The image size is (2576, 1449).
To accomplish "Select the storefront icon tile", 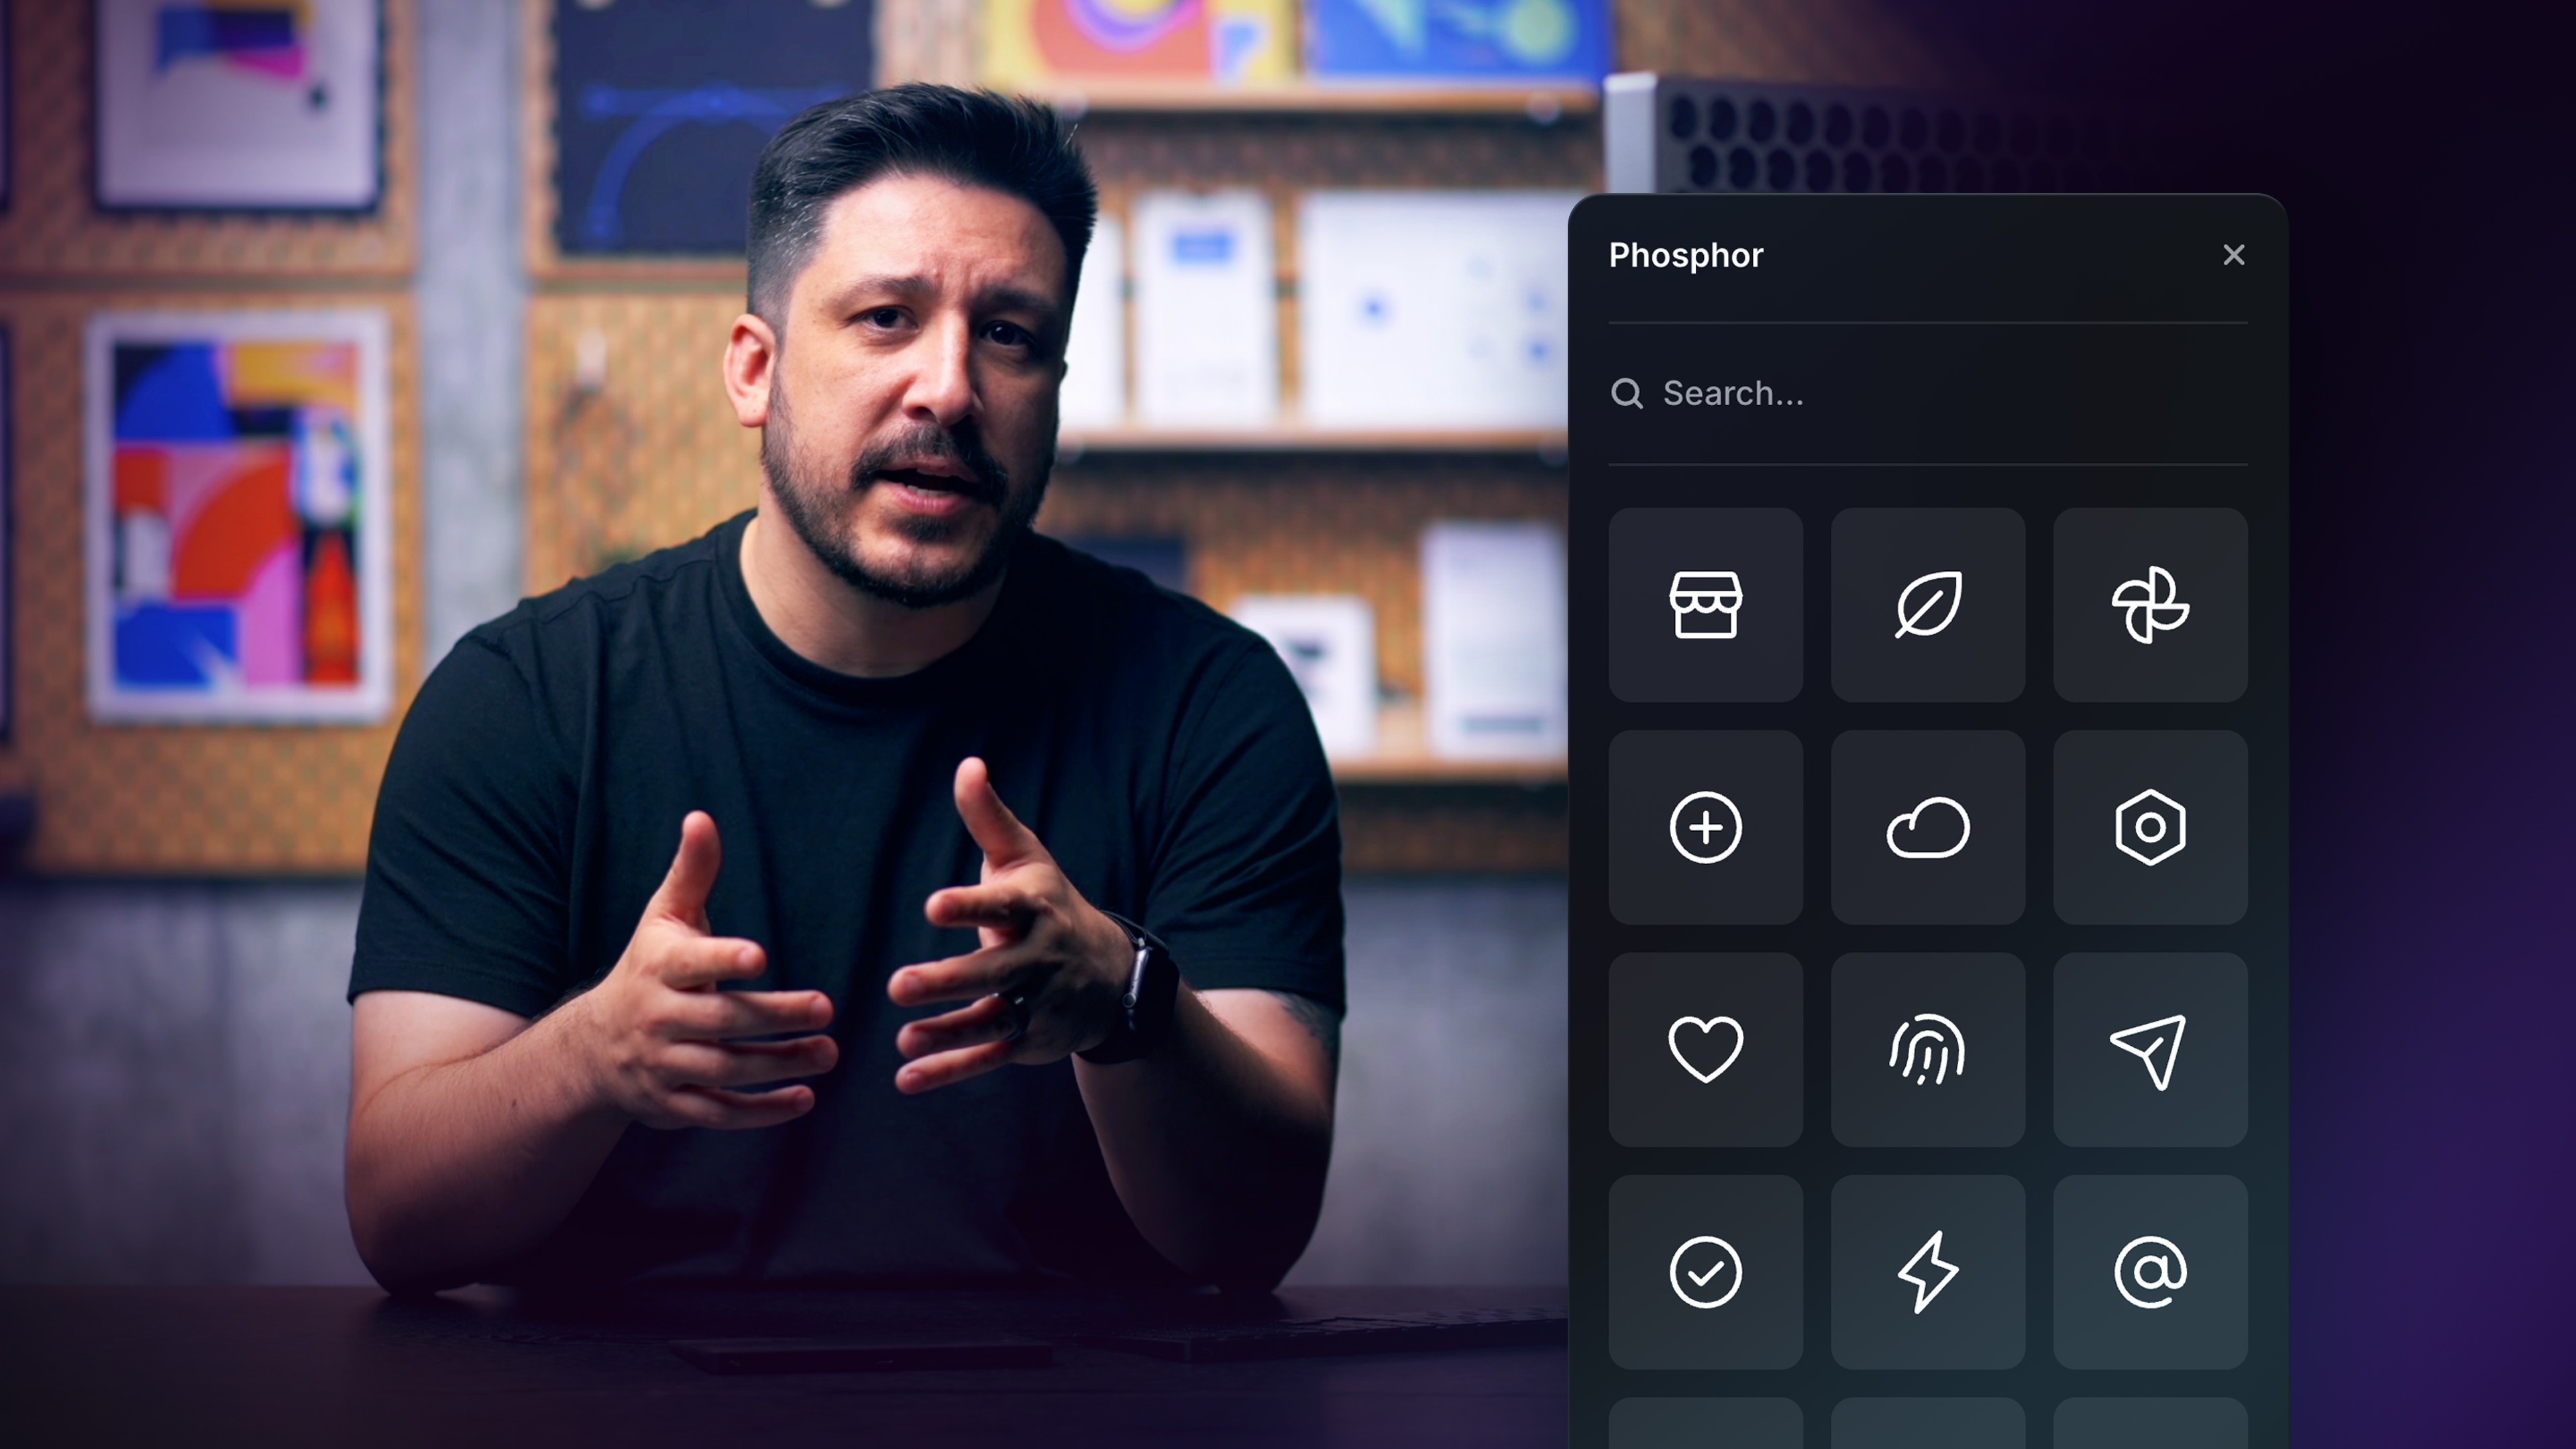I will (x=1705, y=604).
